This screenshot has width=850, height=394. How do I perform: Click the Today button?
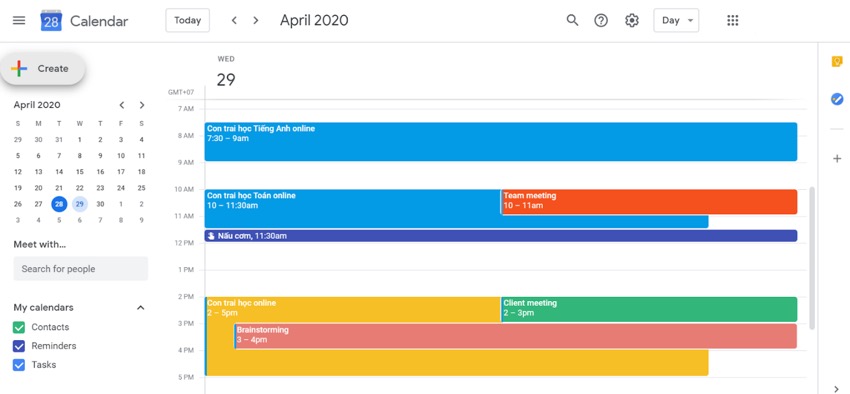[188, 21]
